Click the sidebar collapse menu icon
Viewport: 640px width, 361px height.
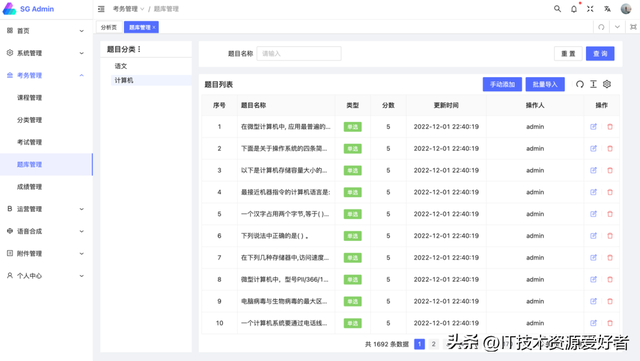coord(101,9)
